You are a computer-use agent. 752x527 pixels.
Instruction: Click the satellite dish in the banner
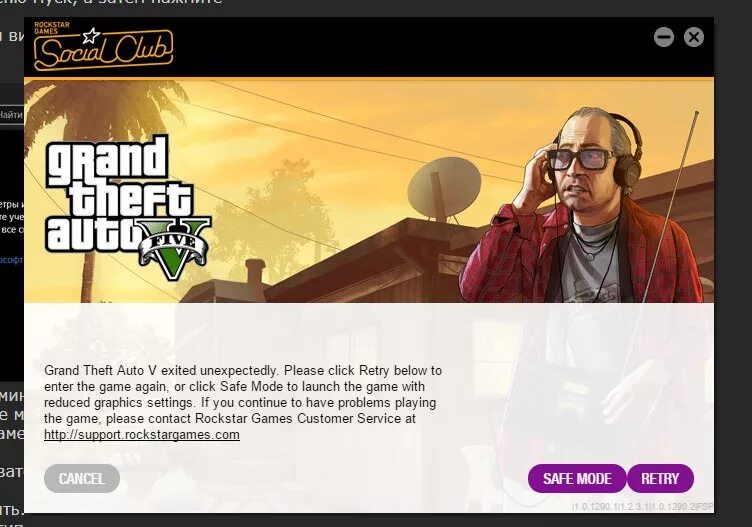[444, 189]
